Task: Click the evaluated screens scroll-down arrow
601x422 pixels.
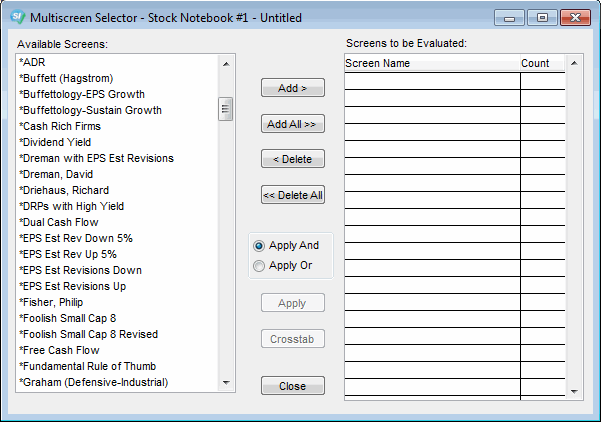Action: click(574, 391)
